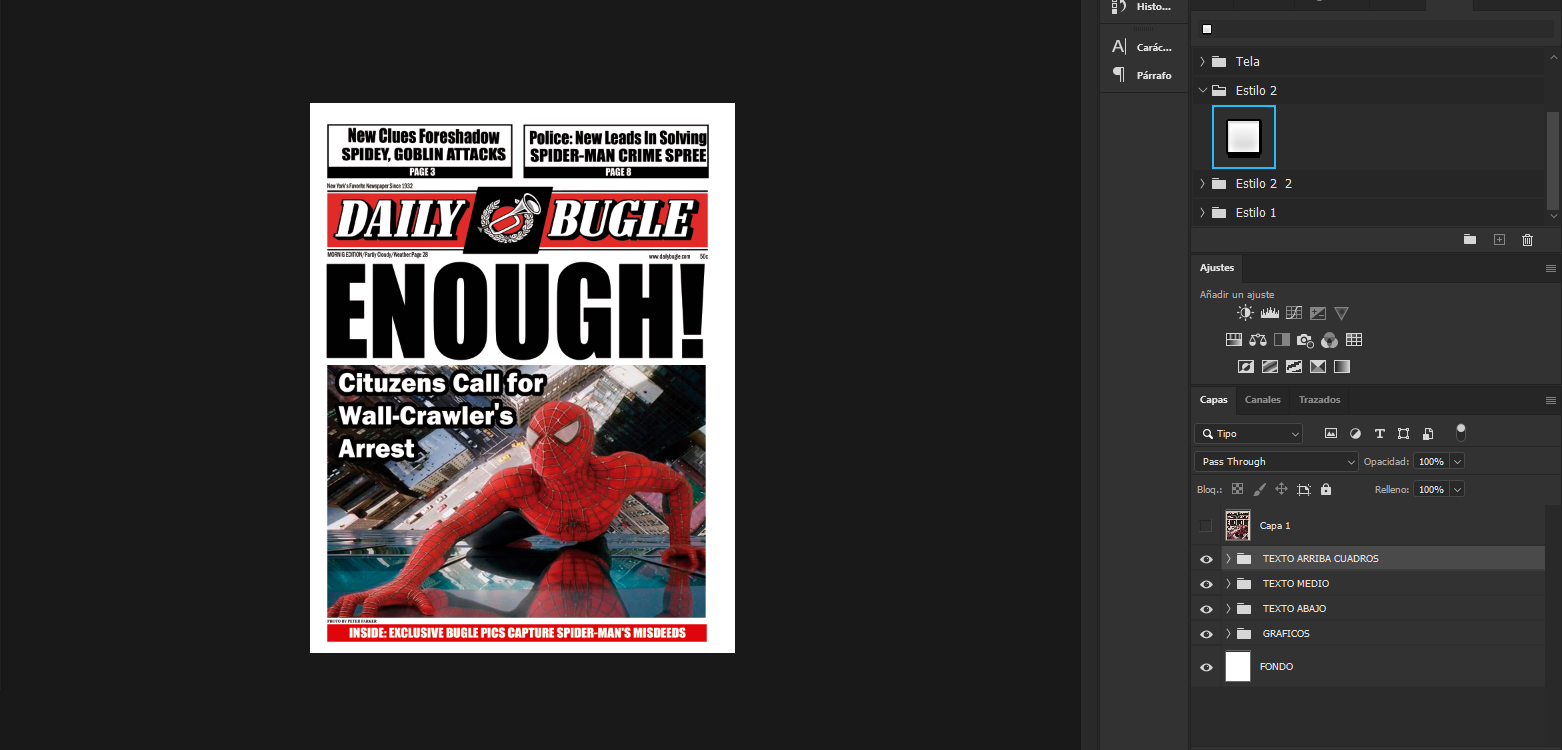Lock image pixels with brush icon
Viewport: 1562px width, 750px height.
click(1259, 490)
